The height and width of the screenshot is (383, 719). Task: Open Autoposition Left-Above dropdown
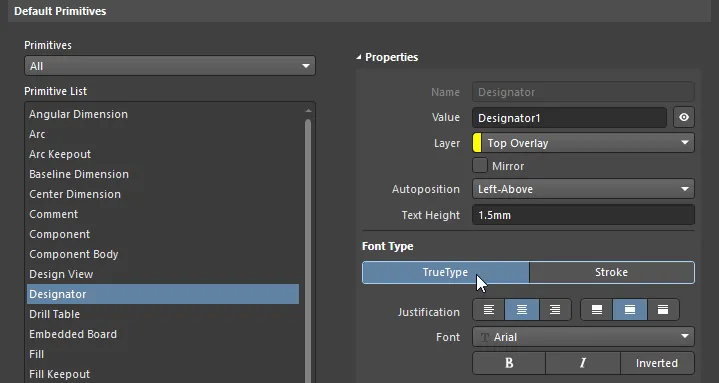[x=583, y=189]
